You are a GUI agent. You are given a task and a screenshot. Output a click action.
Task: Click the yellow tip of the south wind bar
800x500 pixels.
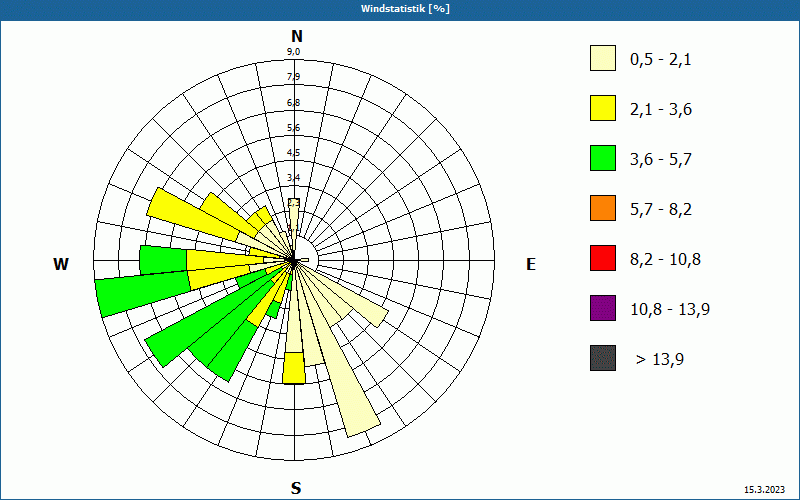(x=294, y=368)
